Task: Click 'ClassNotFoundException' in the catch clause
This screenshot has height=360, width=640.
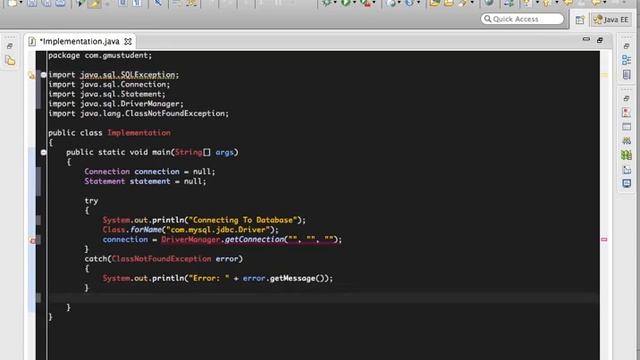Action: [x=161, y=259]
